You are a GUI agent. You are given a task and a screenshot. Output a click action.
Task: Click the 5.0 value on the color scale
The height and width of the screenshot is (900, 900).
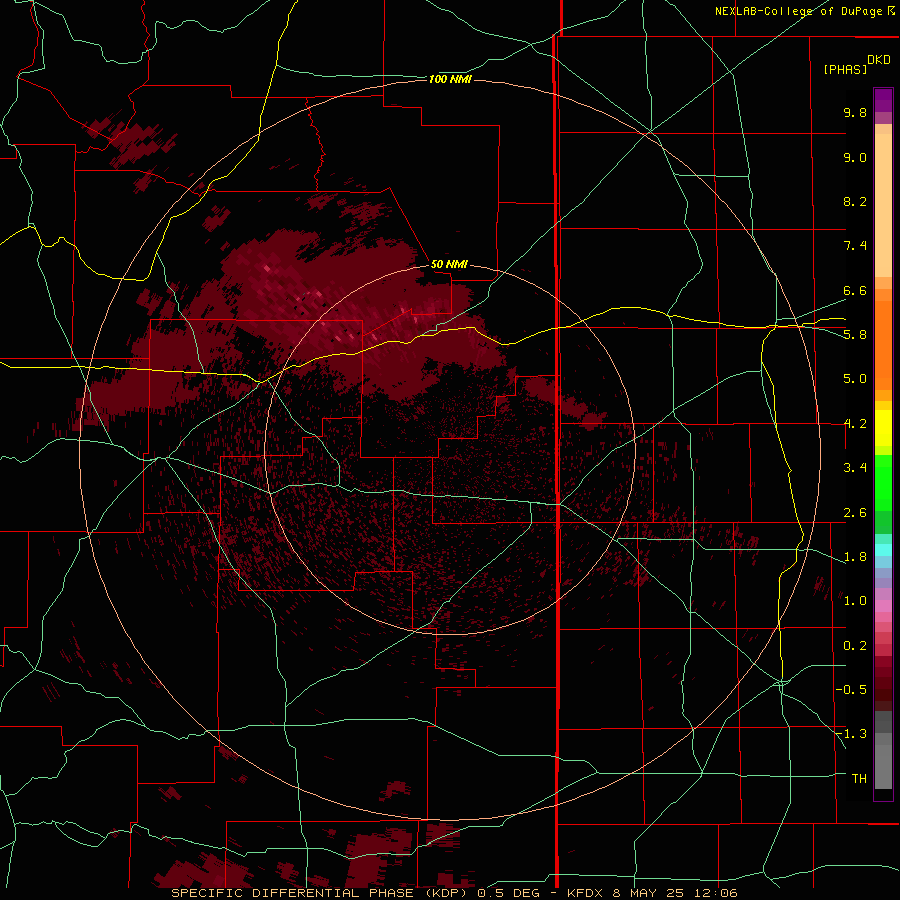855,379
